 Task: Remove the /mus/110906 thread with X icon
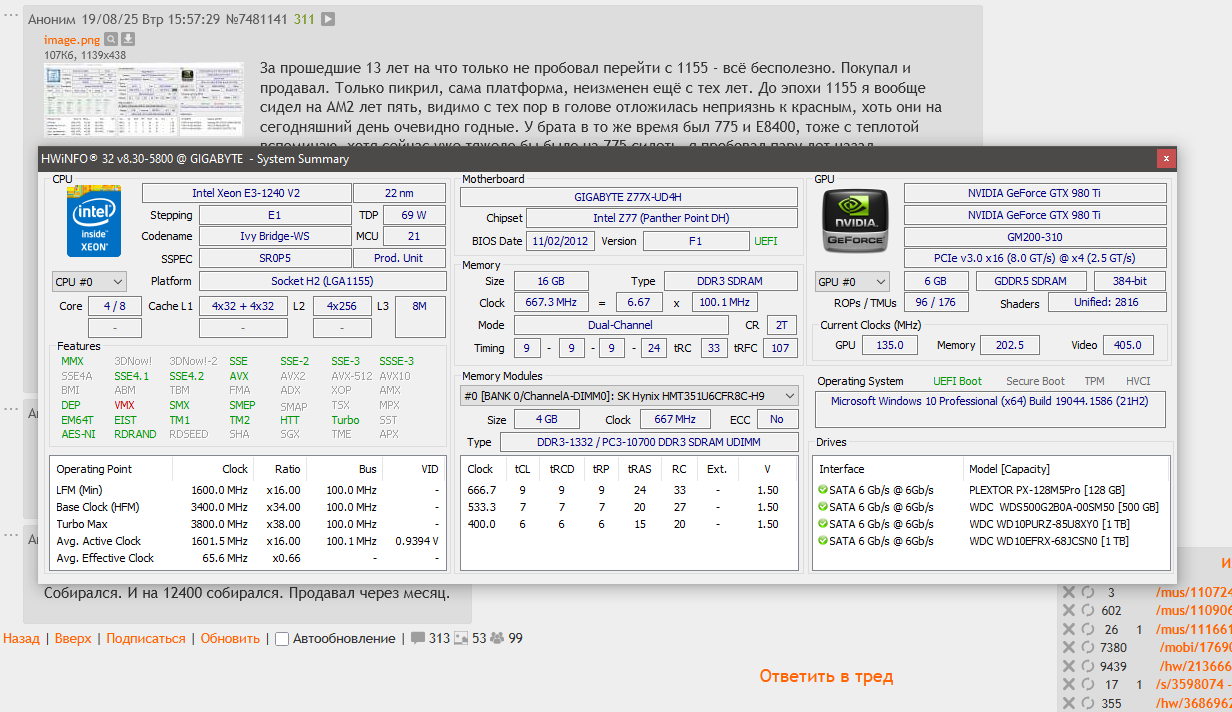1068,610
